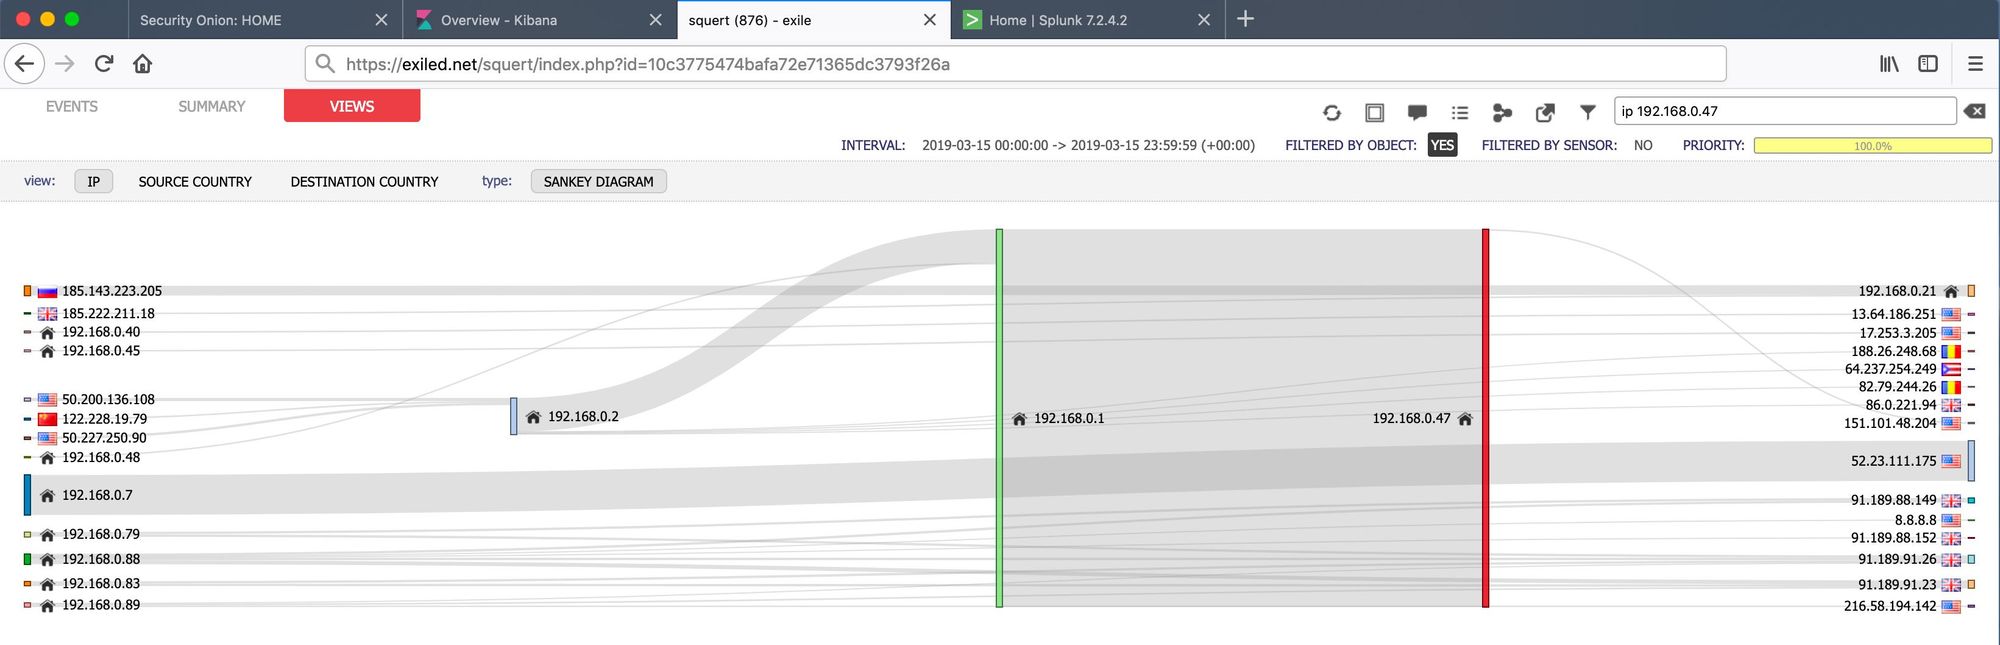Click the bulleted list toolbar icon

(1460, 113)
